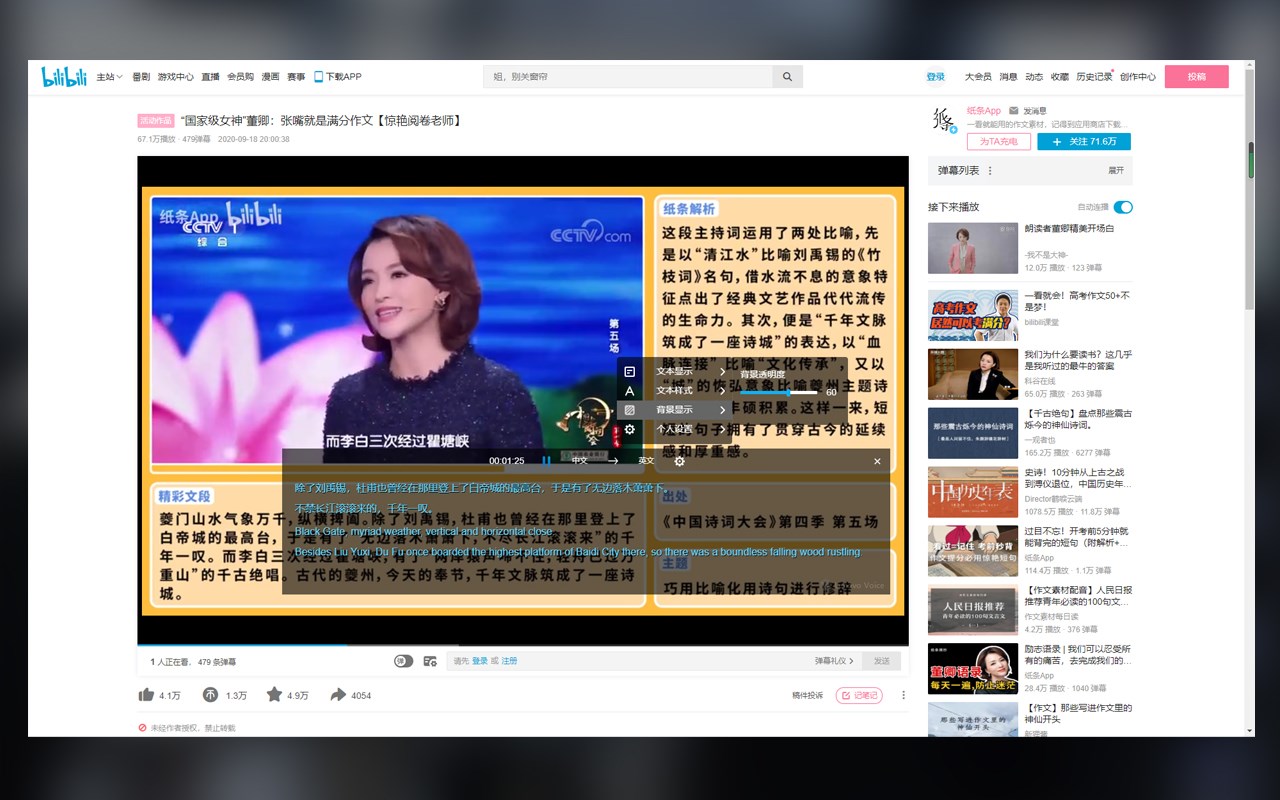Click the search magnifier button
This screenshot has height=800, width=1280.
point(787,77)
